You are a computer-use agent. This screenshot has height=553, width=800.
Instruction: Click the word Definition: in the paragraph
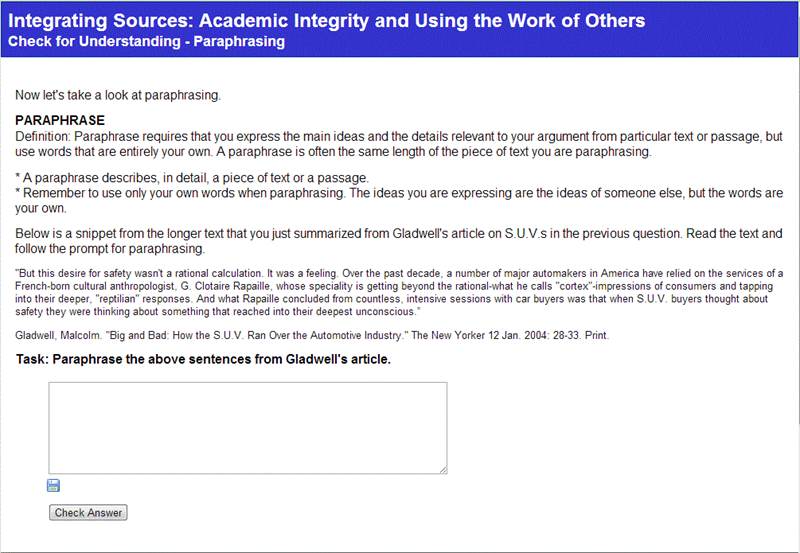pos(43,137)
